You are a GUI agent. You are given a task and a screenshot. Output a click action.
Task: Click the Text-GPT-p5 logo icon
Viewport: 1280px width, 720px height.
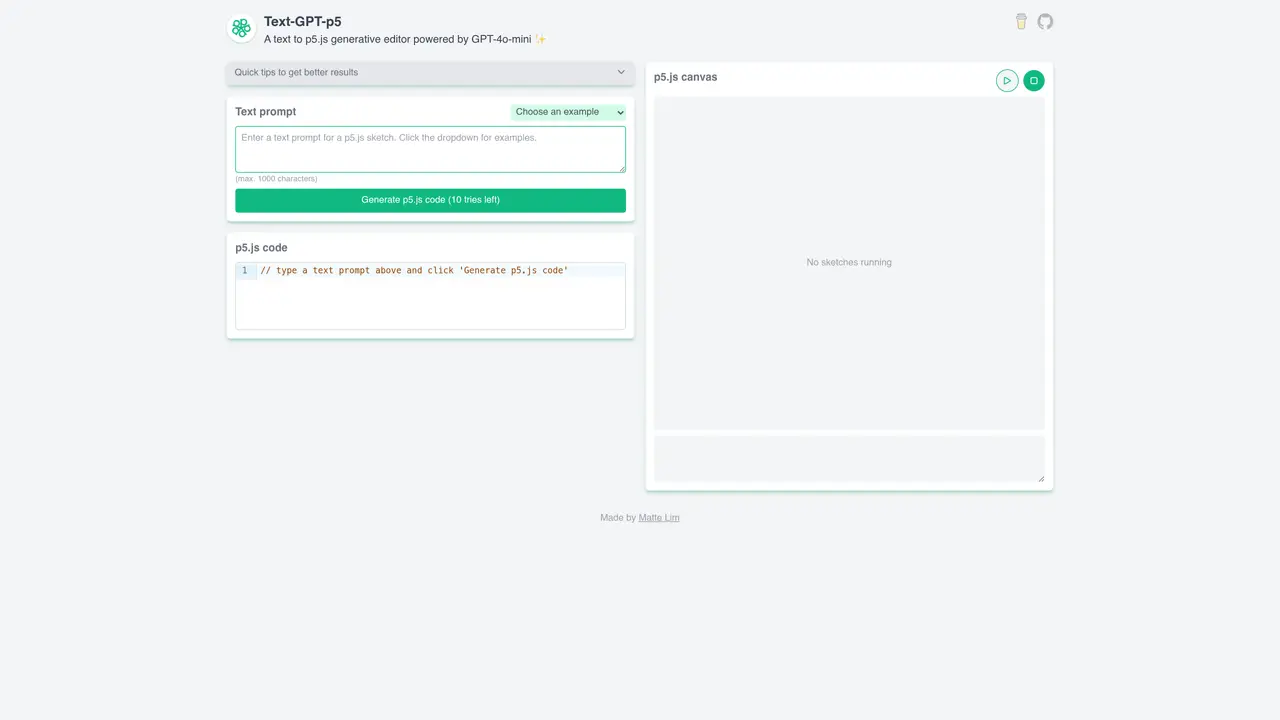click(x=241, y=29)
